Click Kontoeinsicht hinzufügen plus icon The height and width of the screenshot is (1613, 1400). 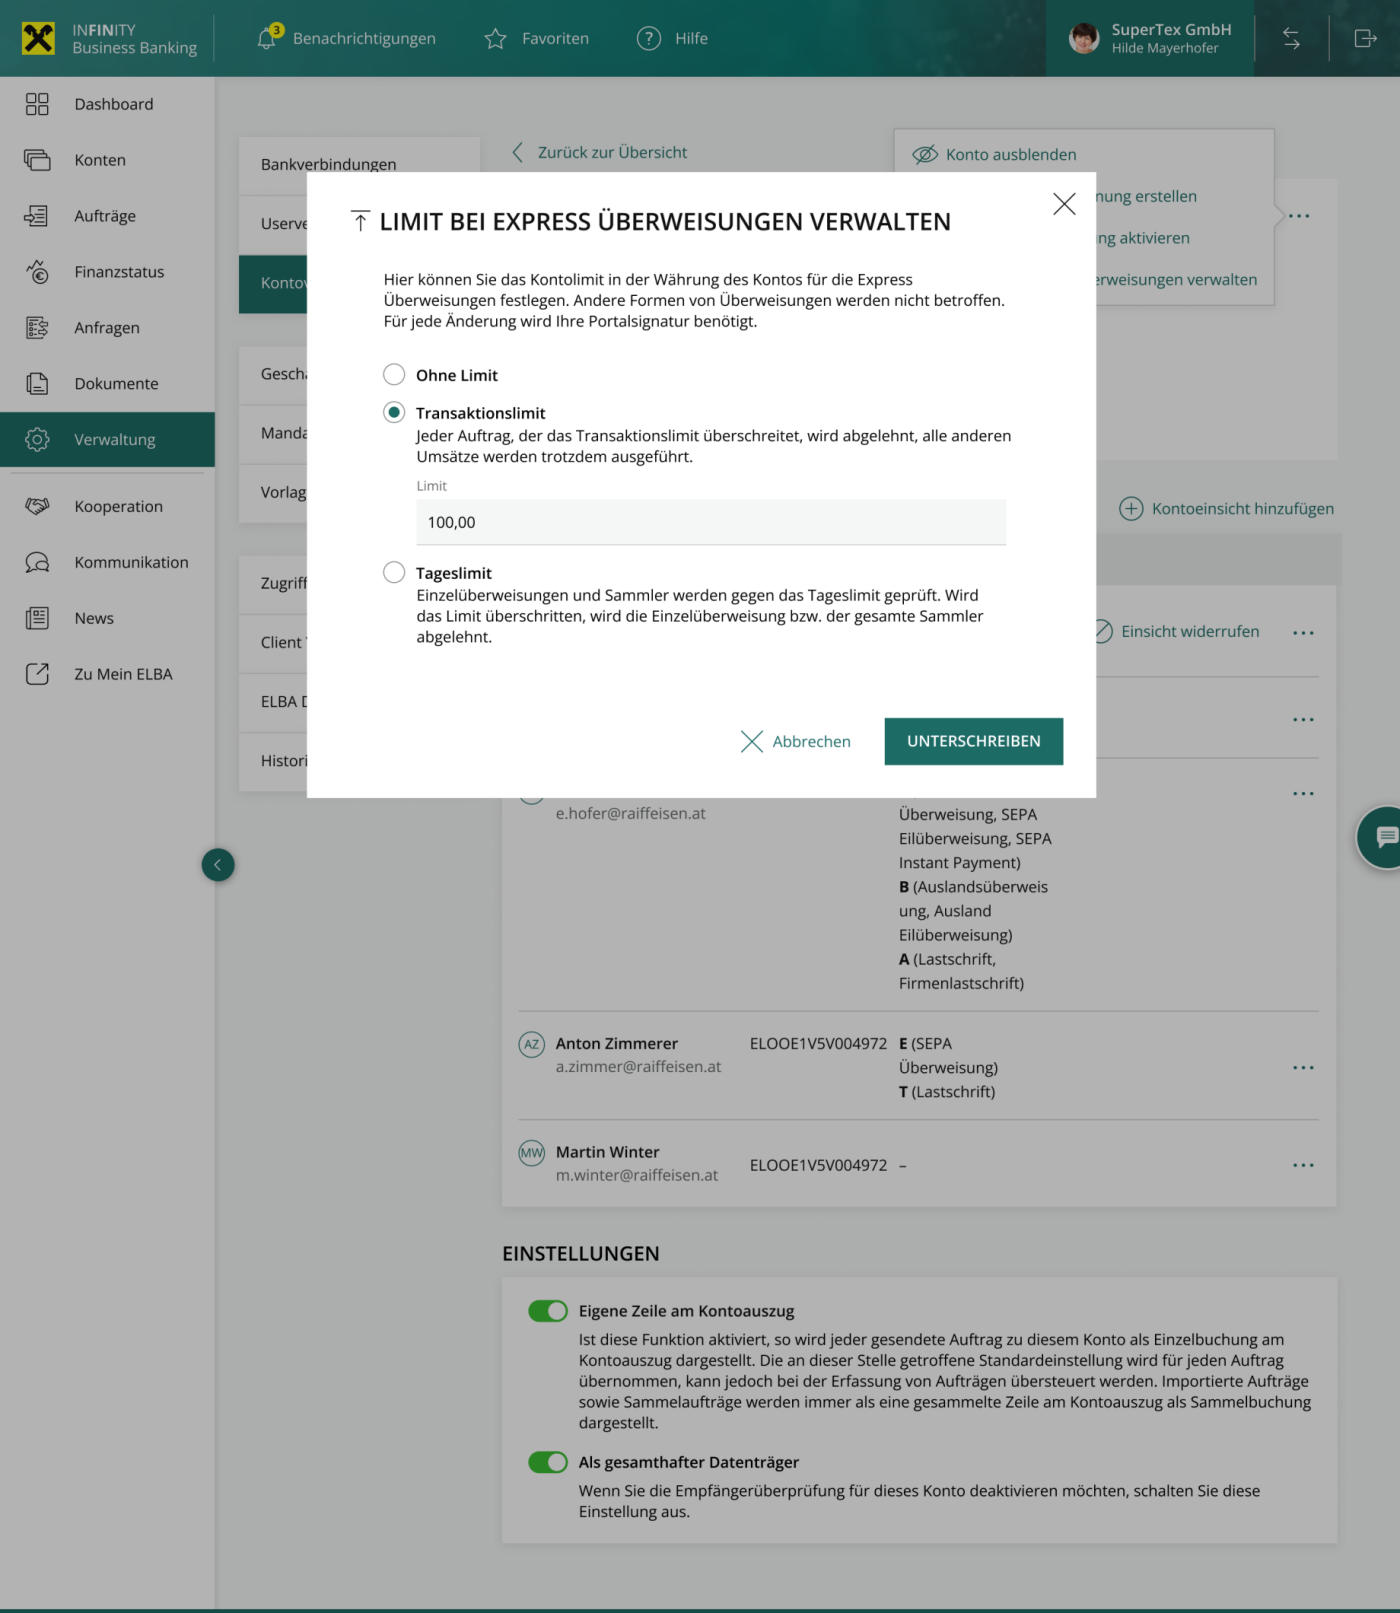pos(1131,509)
